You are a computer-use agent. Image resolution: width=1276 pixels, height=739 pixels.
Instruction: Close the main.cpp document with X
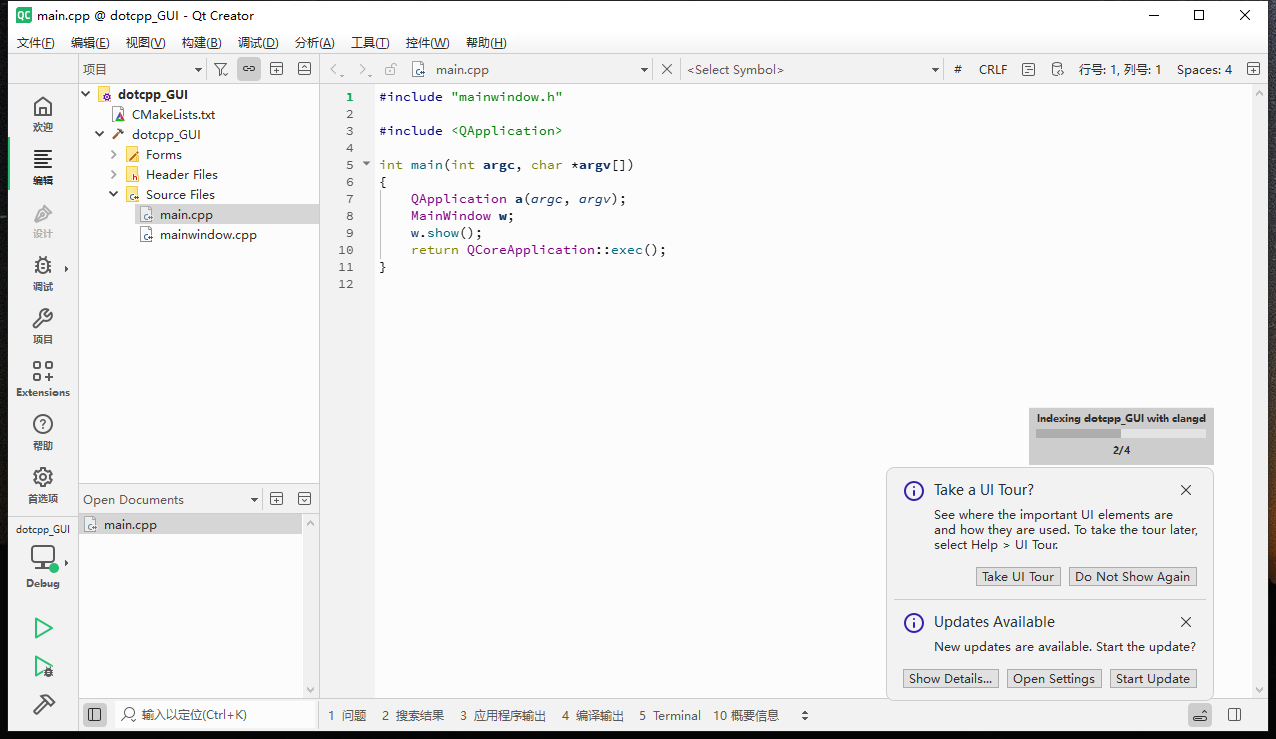(667, 69)
